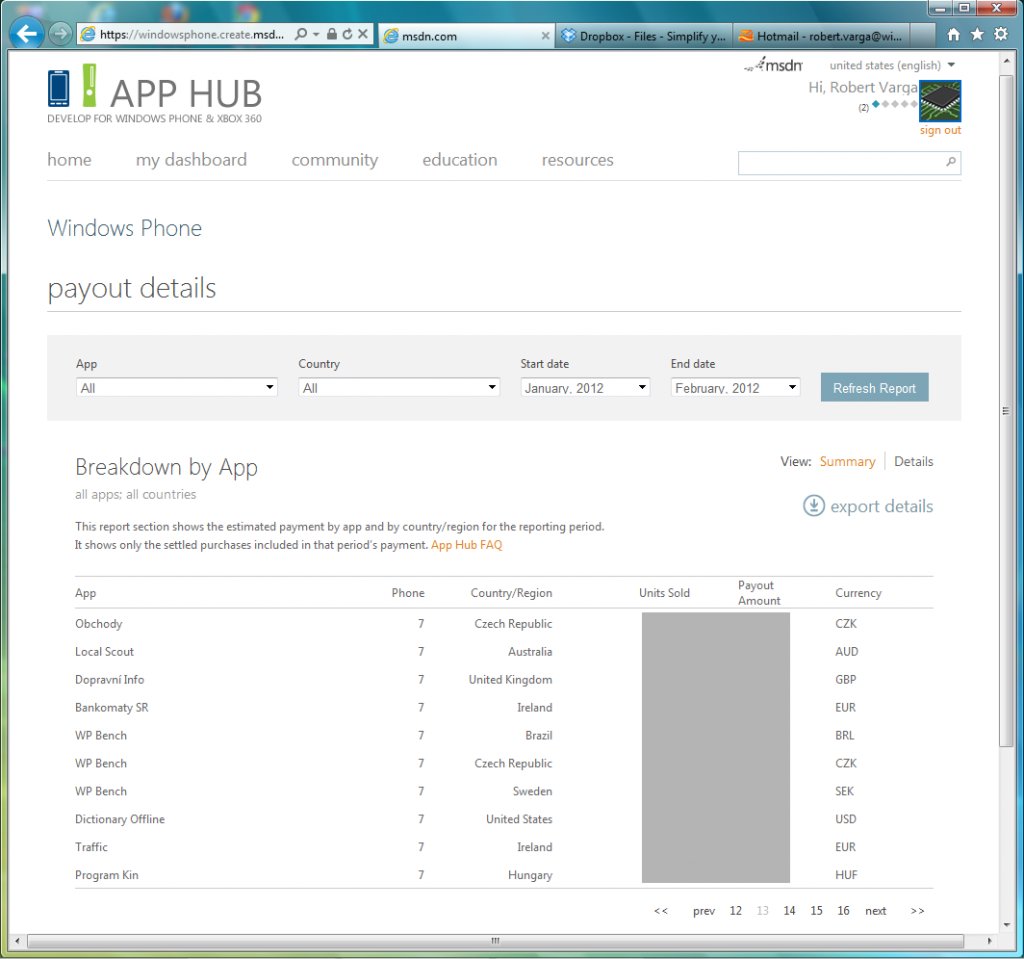Click the vertical scrollbar down arrow
The width and height of the screenshot is (1024, 959).
1006,924
